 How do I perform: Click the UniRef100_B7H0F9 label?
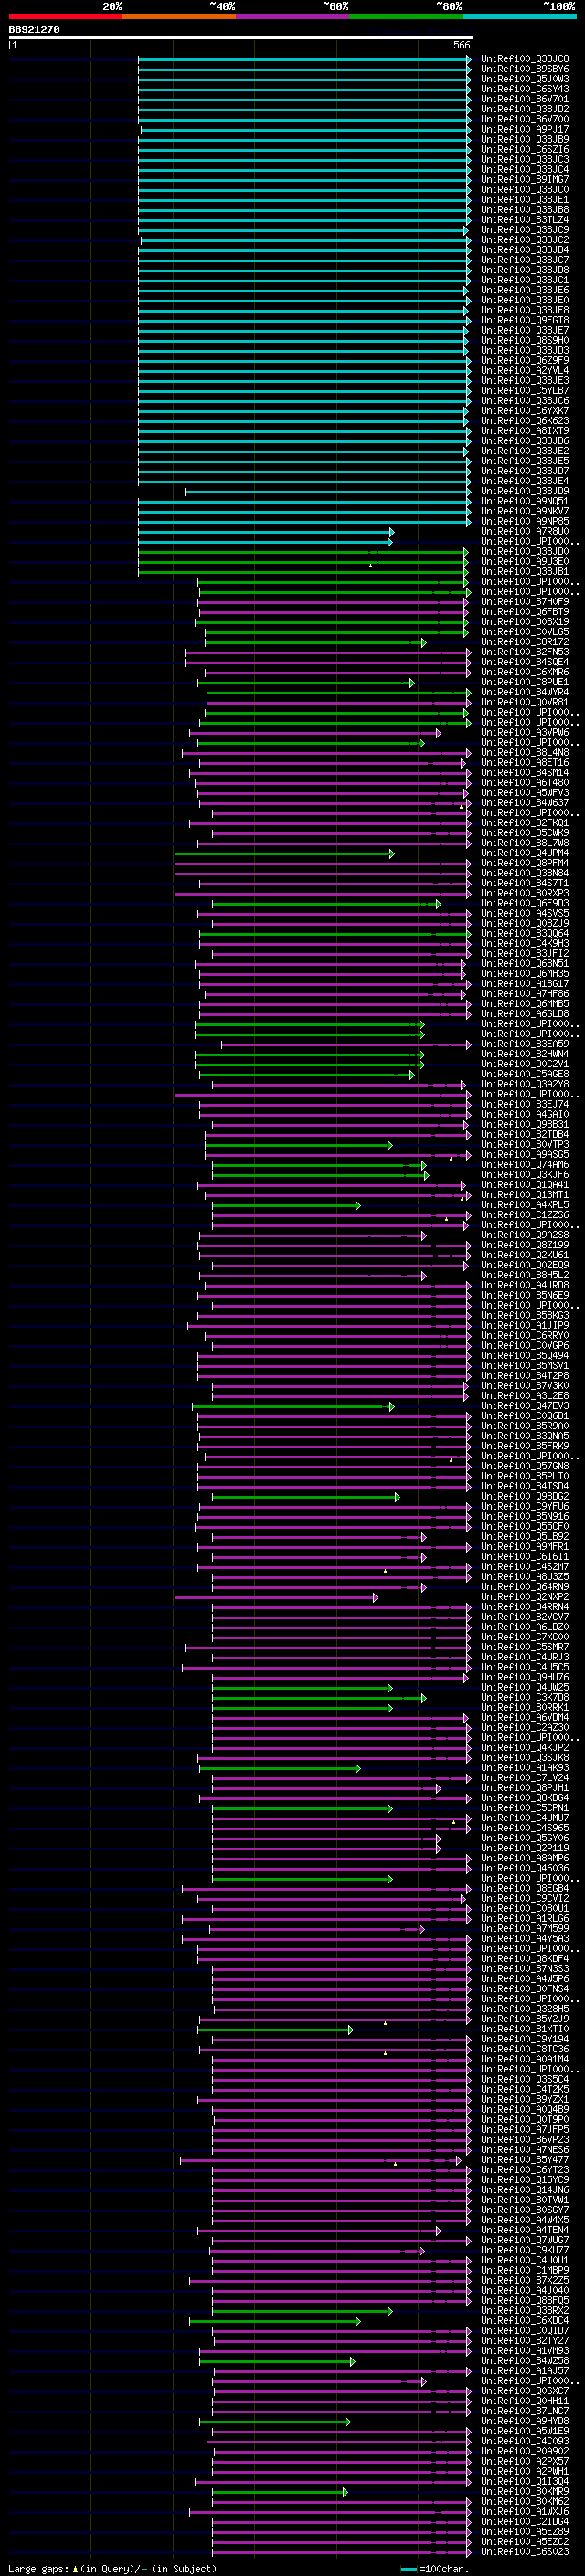click(x=524, y=602)
